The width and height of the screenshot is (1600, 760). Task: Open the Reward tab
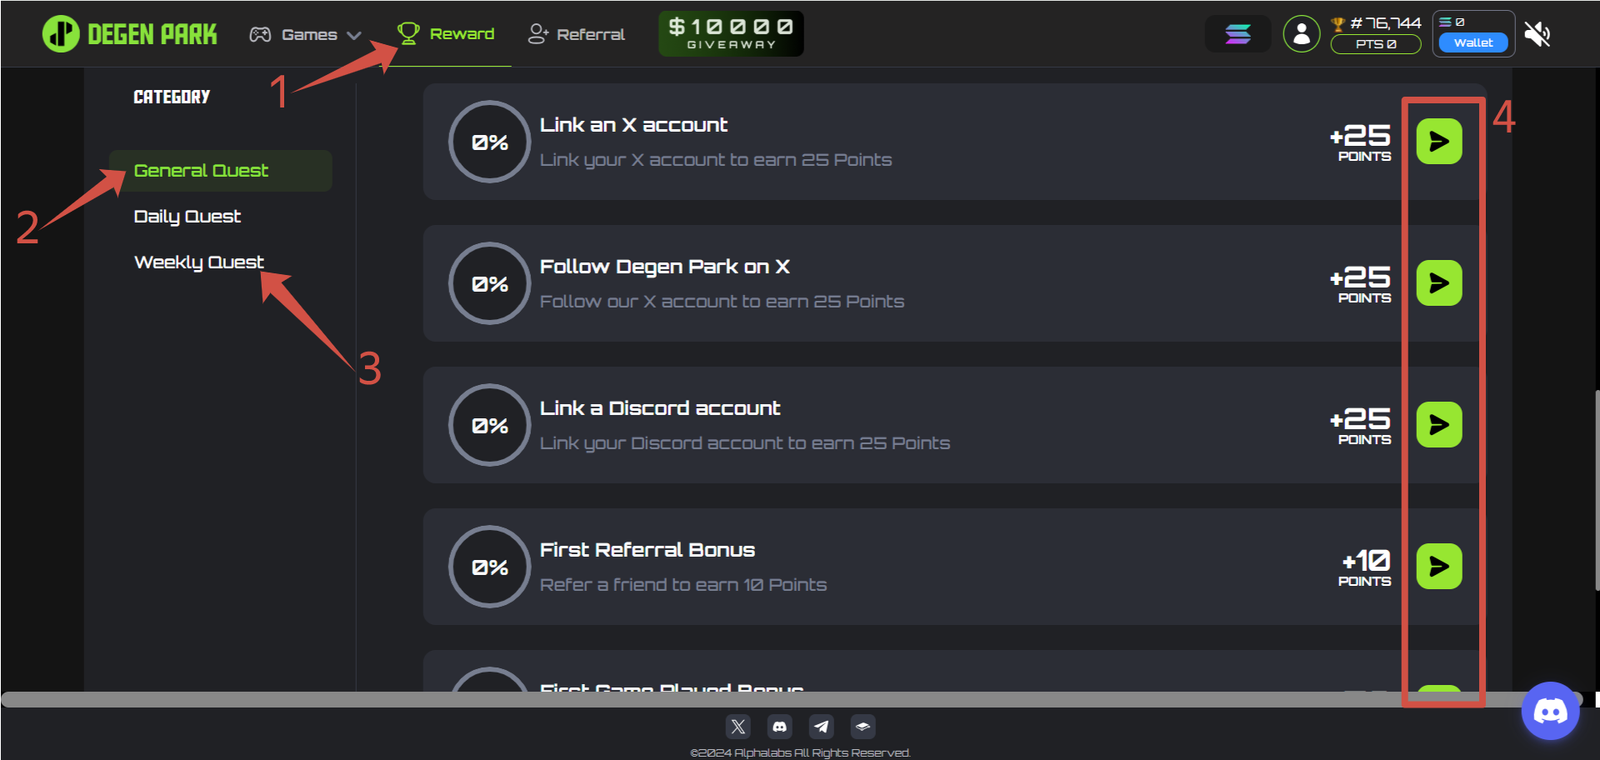(446, 34)
